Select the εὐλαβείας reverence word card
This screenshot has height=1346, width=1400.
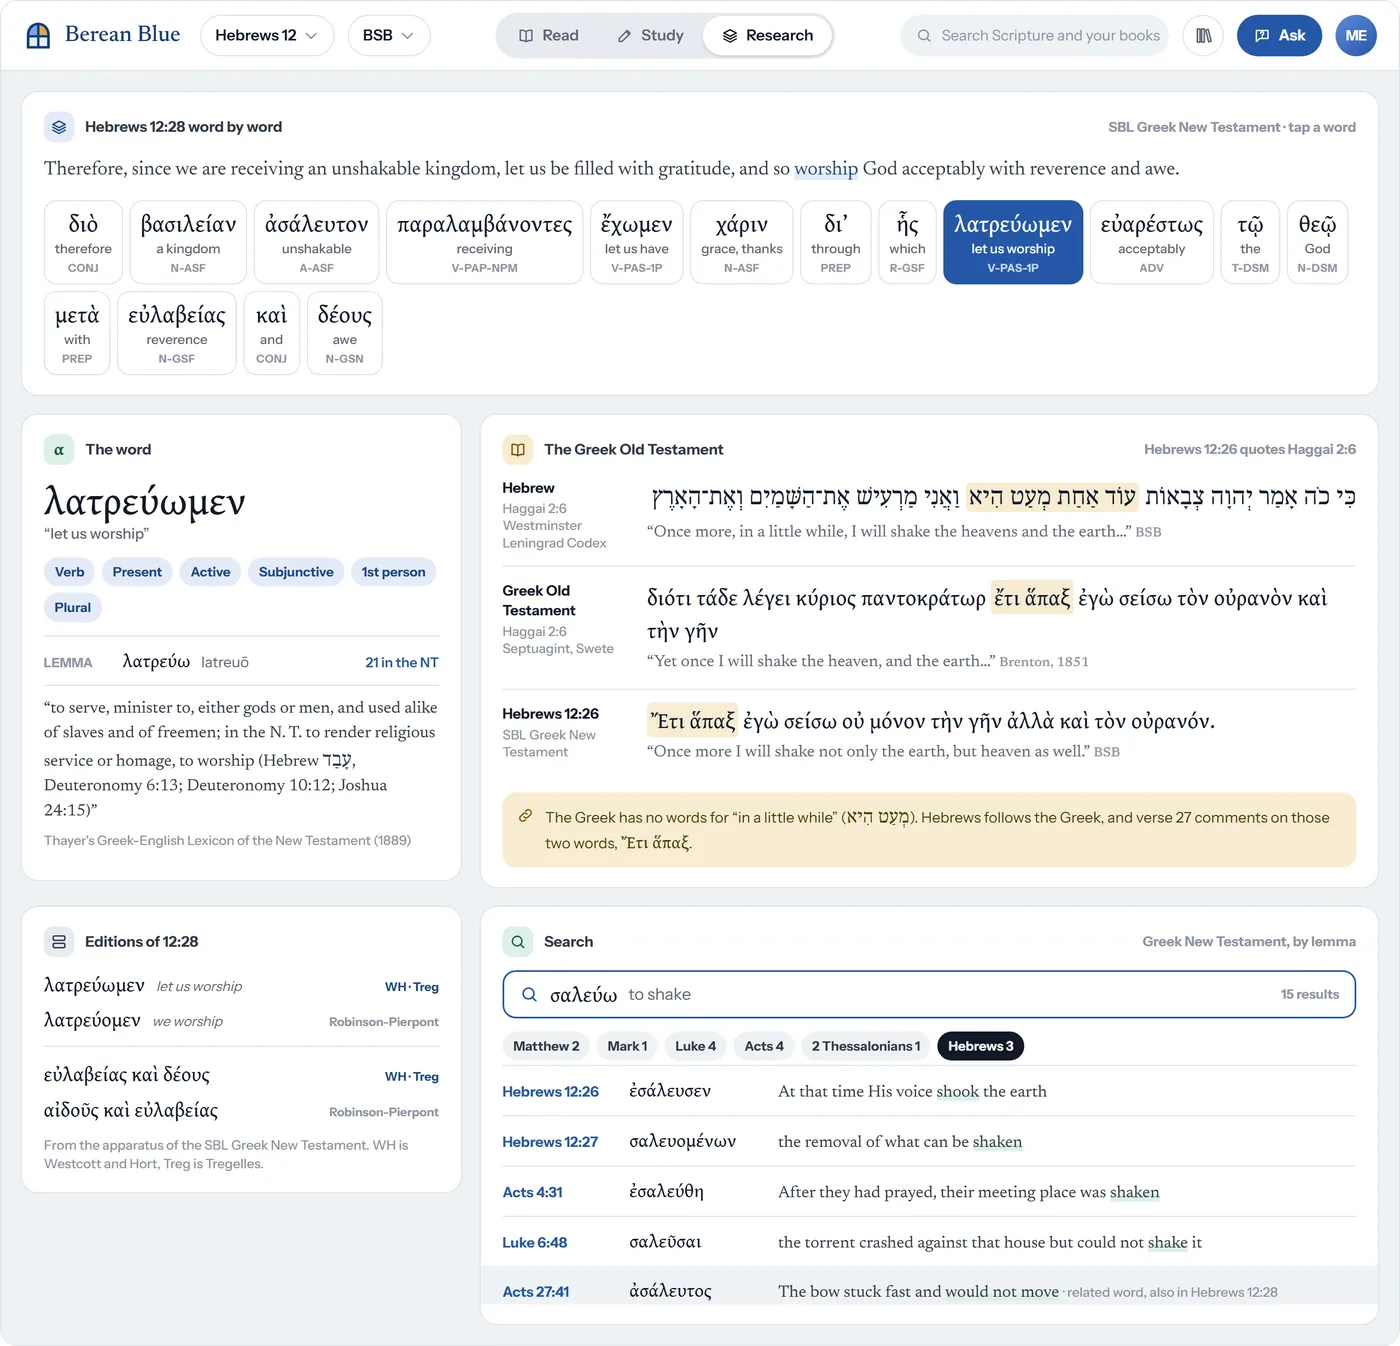177,333
